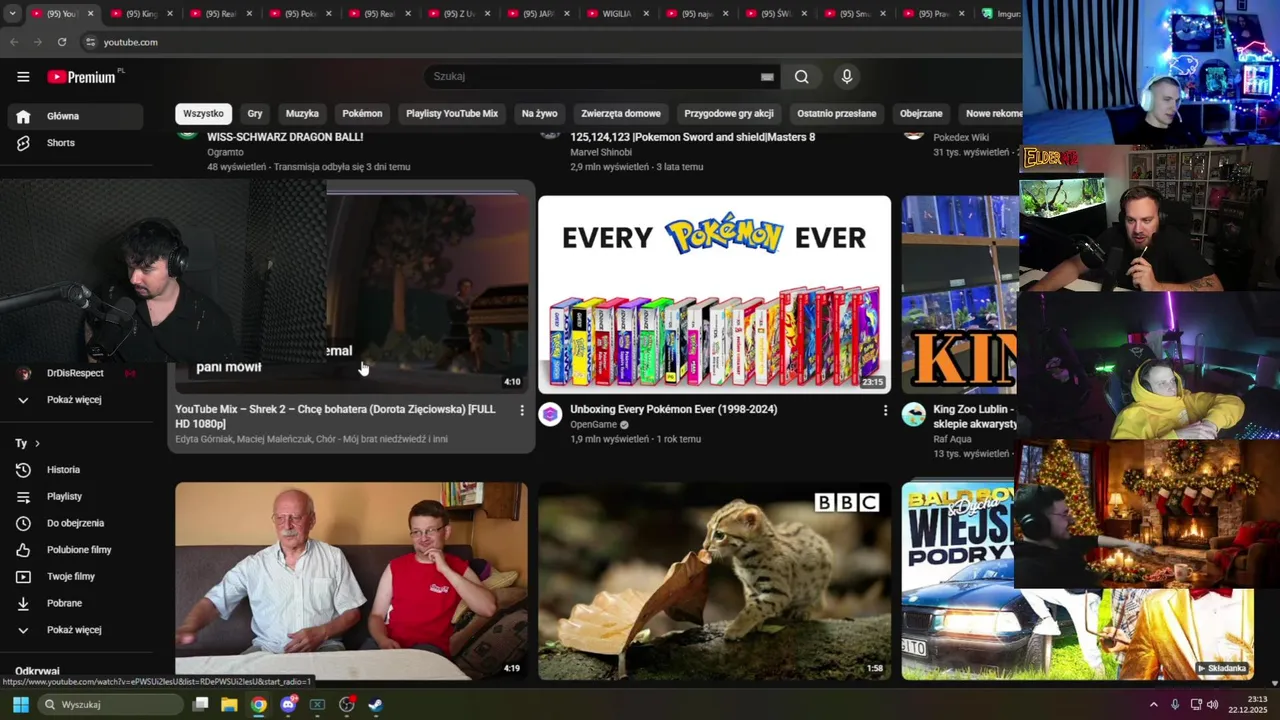
Task: Click the browser address bar youtube.com
Action: click(131, 42)
